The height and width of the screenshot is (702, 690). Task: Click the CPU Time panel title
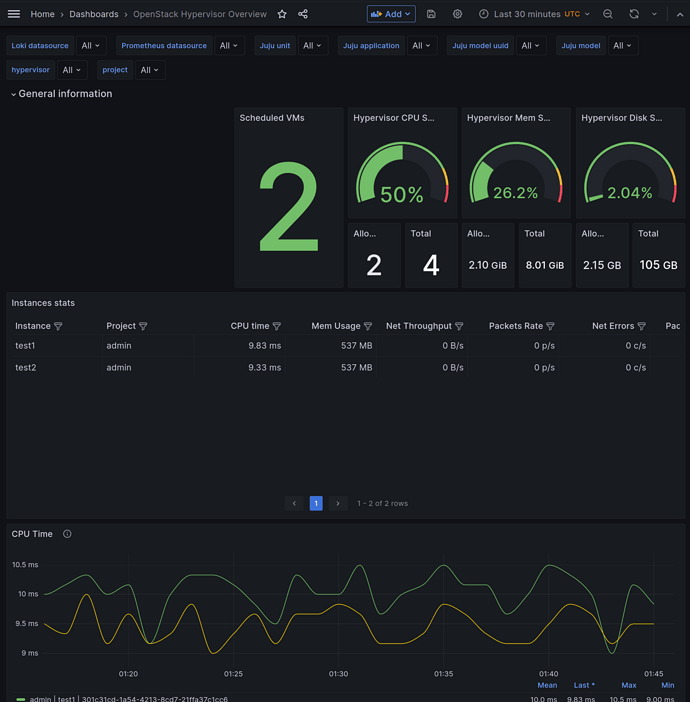(32, 534)
